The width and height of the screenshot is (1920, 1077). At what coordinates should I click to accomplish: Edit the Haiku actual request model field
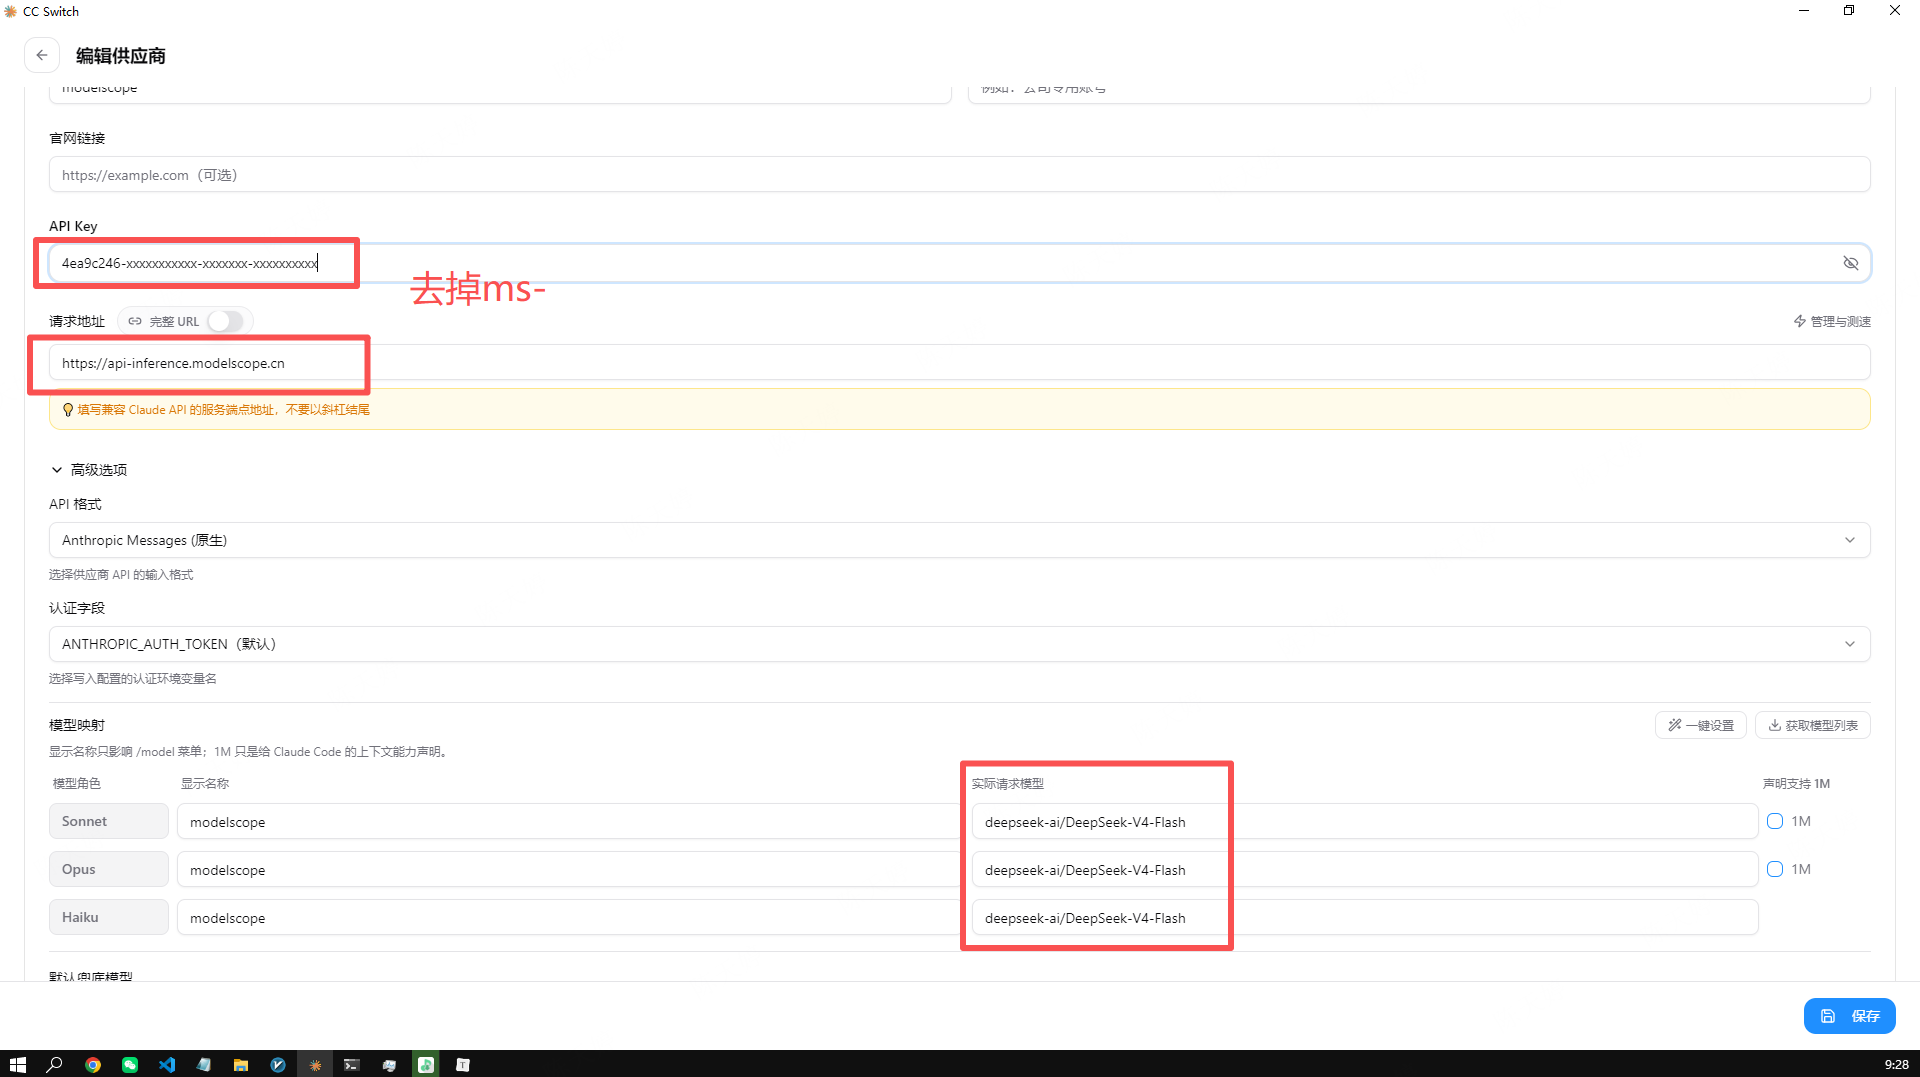1364,918
